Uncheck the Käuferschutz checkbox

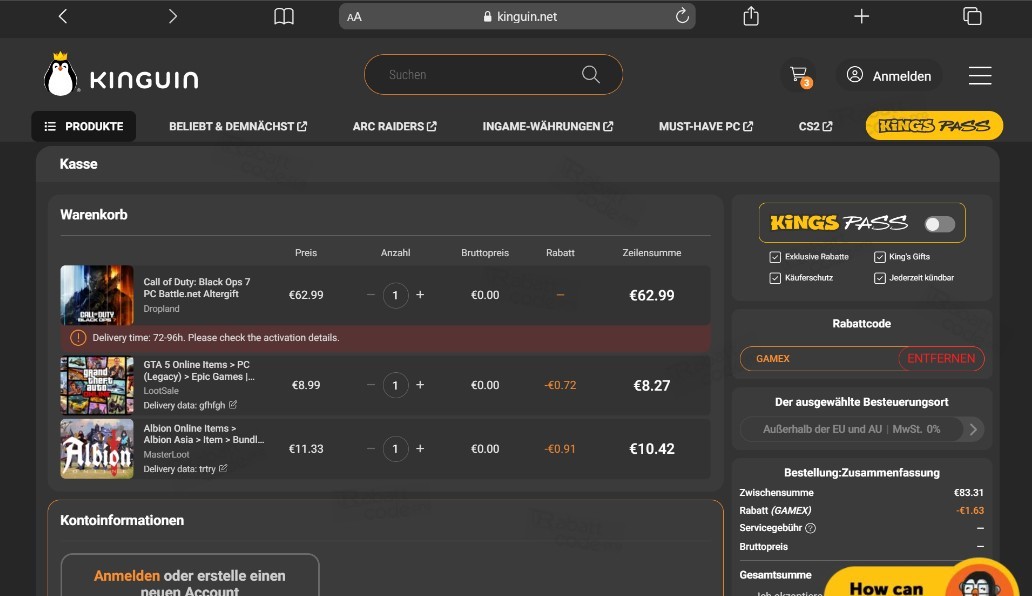point(775,277)
